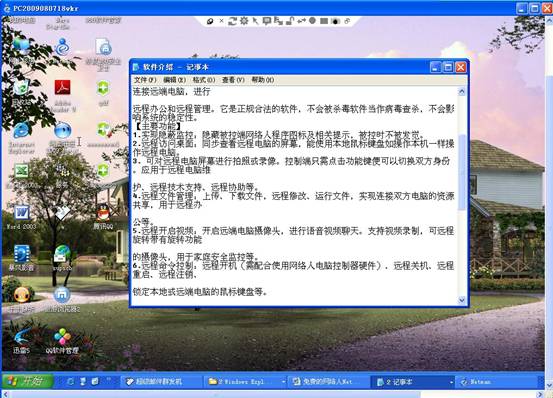Open the 超级邮件群发机 taskbar button
Viewport: 553px width, 398px height.
point(162,381)
